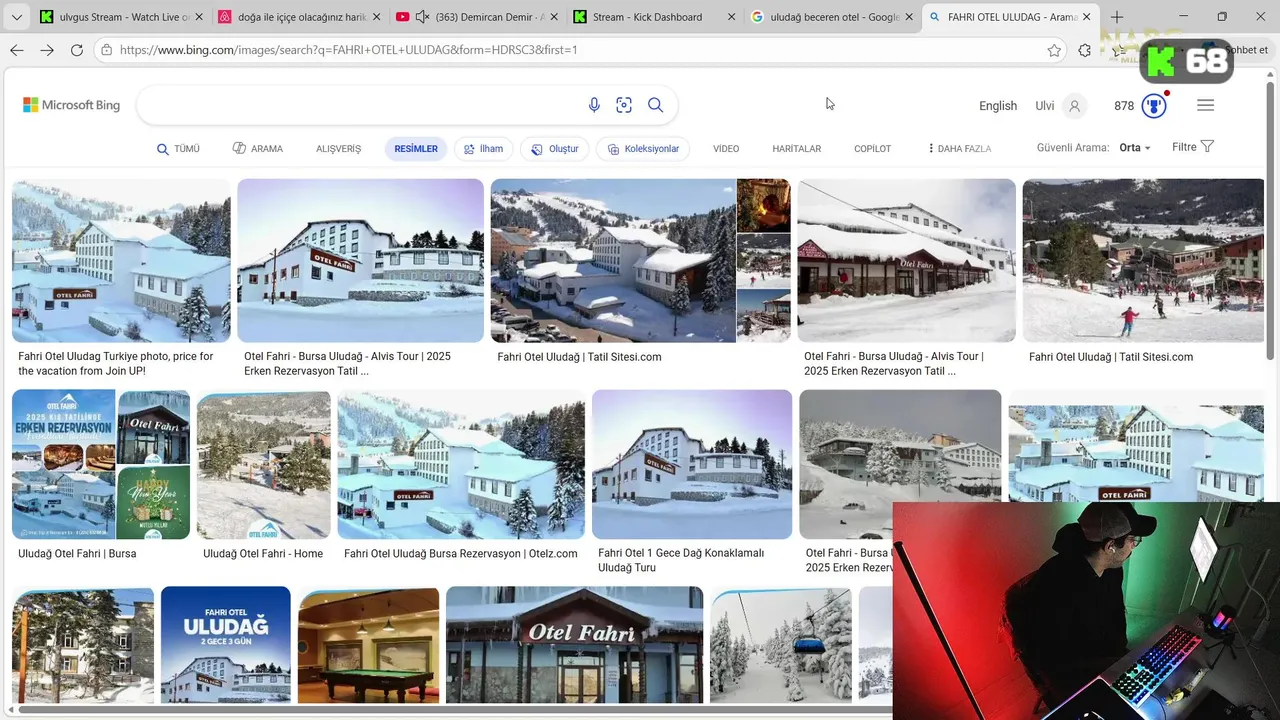Click the horizontal page scrollbar
The image size is (1280, 720).
[x=450, y=711]
